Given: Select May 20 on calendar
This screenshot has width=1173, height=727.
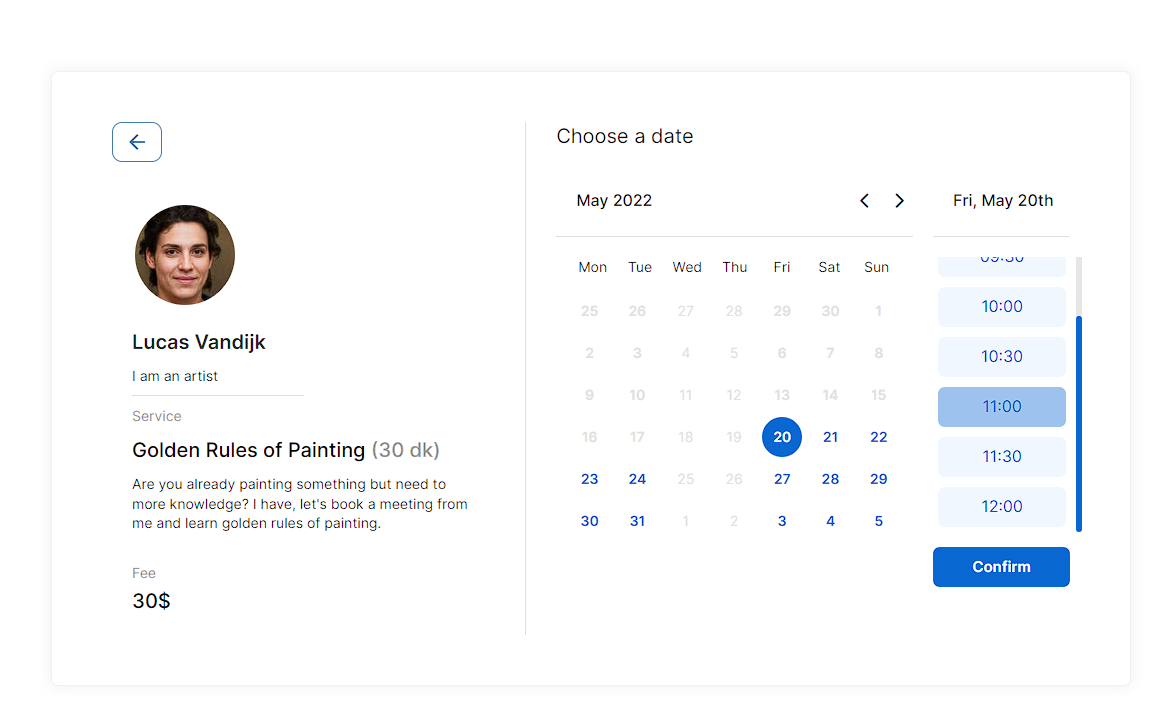Looking at the screenshot, I should 782,437.
